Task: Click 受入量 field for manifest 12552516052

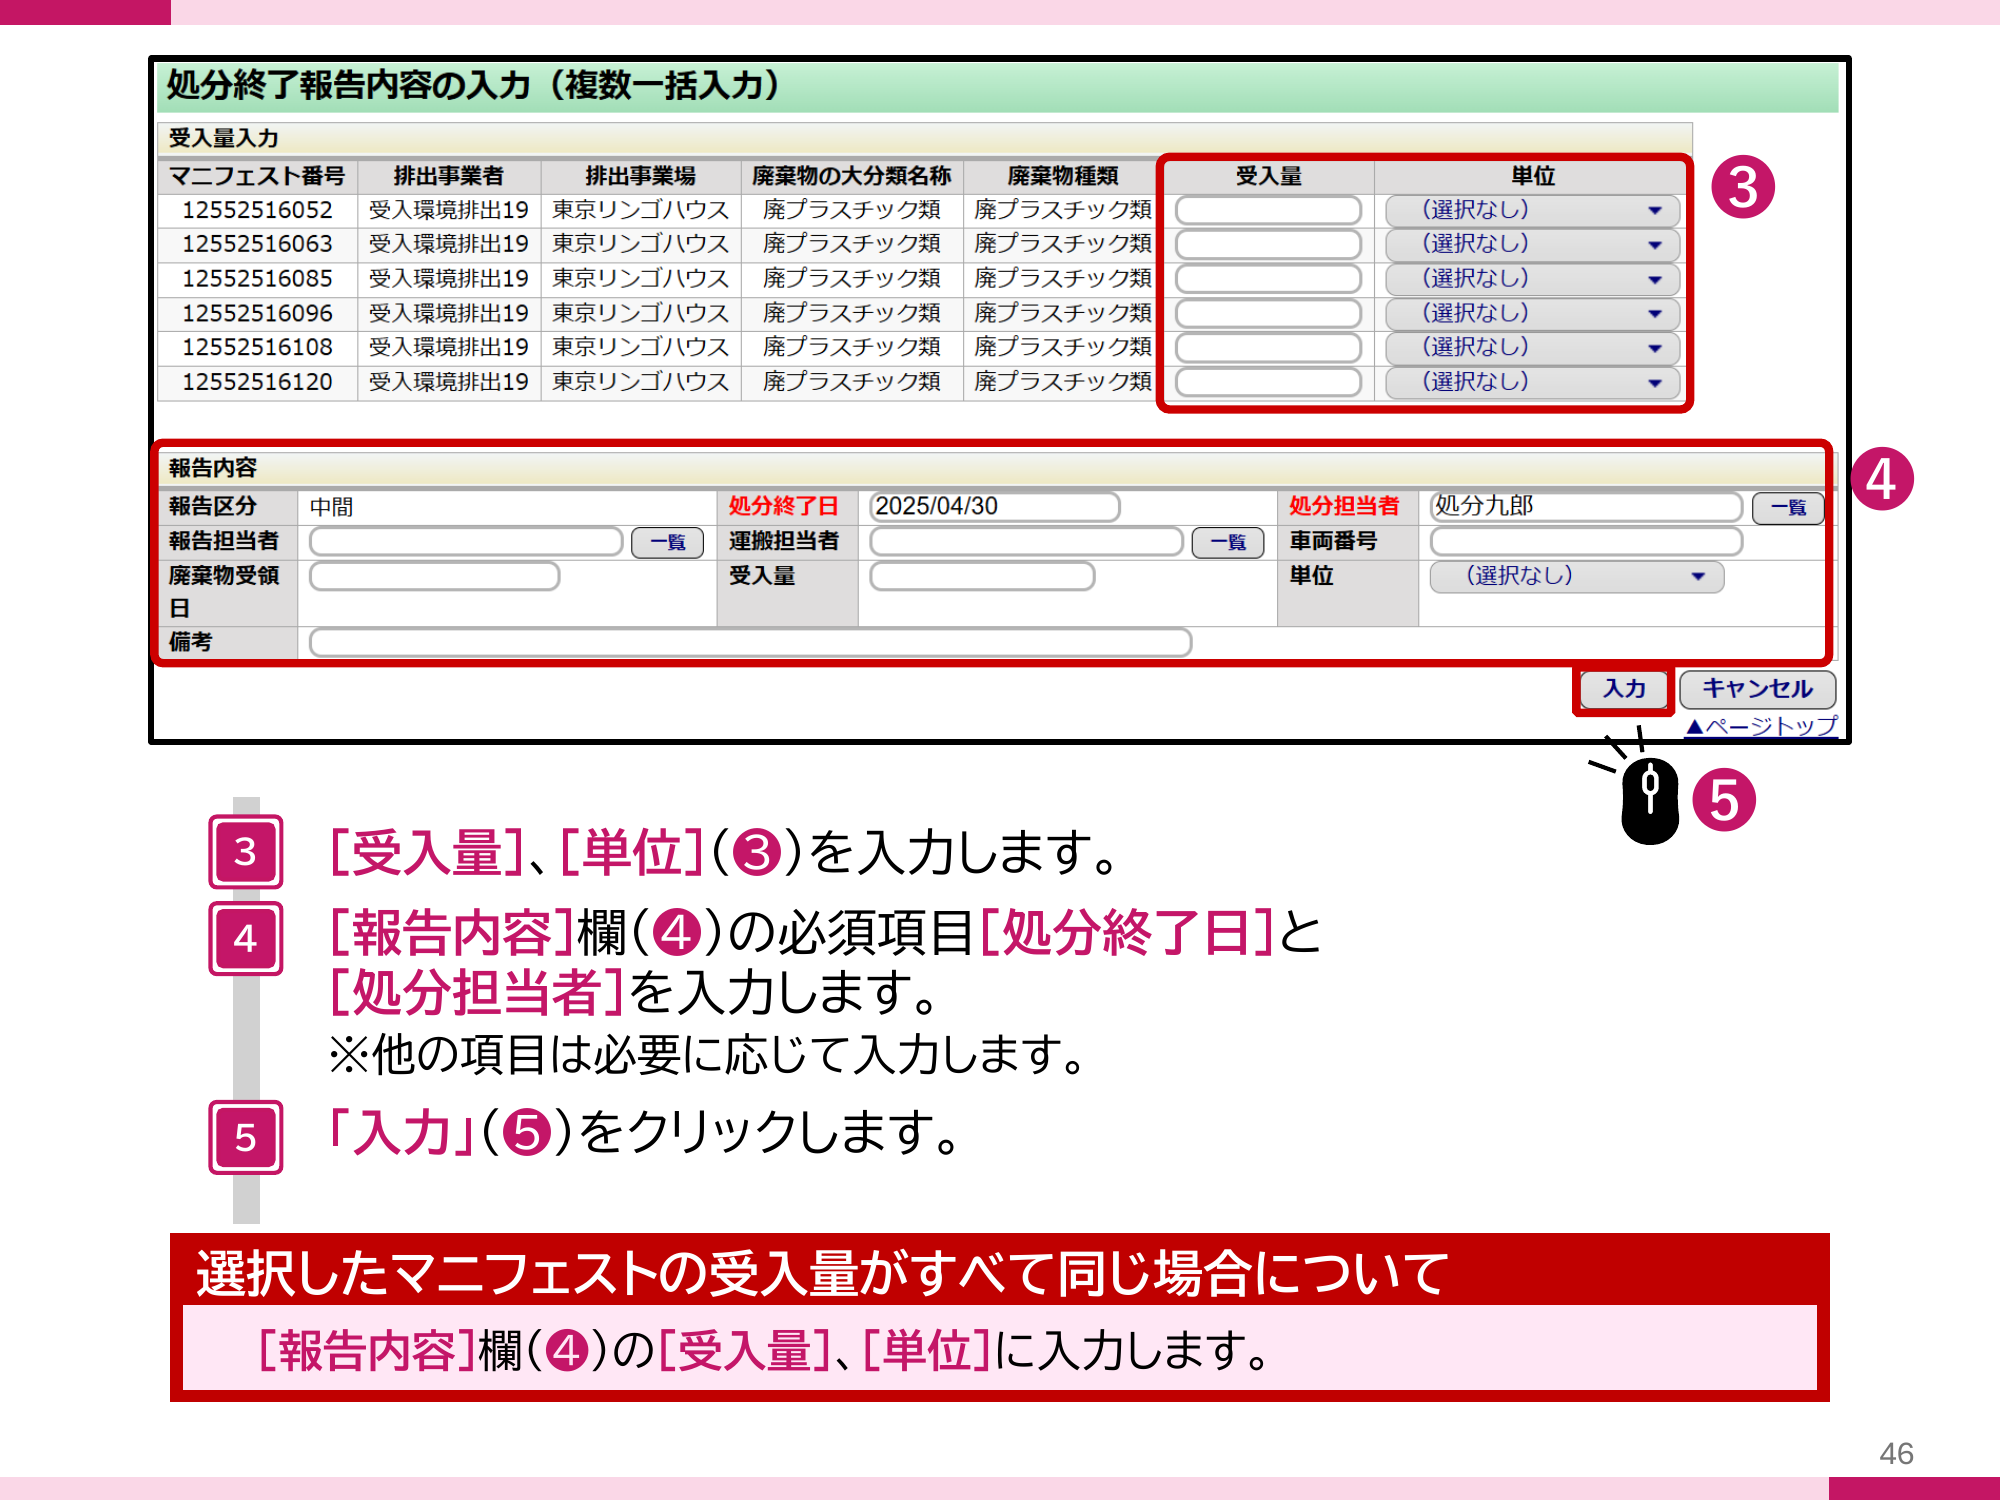Action: [1268, 210]
